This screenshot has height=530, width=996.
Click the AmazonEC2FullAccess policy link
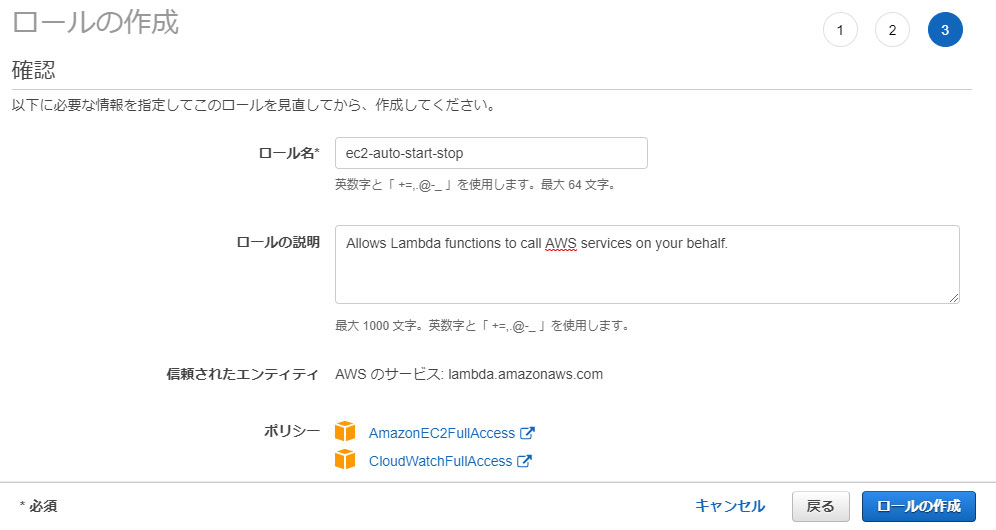click(441, 433)
